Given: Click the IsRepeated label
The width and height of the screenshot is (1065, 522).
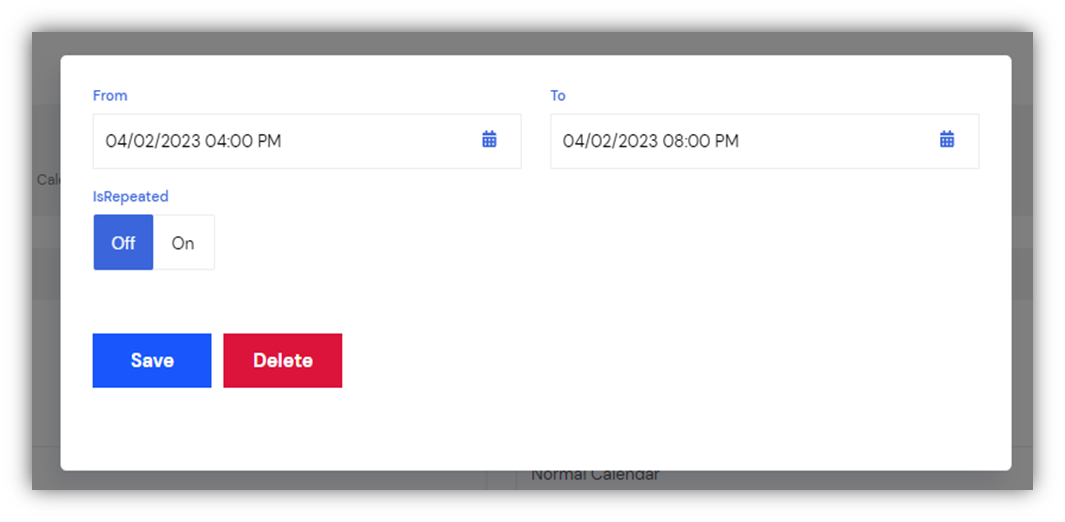Looking at the screenshot, I should click(x=130, y=196).
